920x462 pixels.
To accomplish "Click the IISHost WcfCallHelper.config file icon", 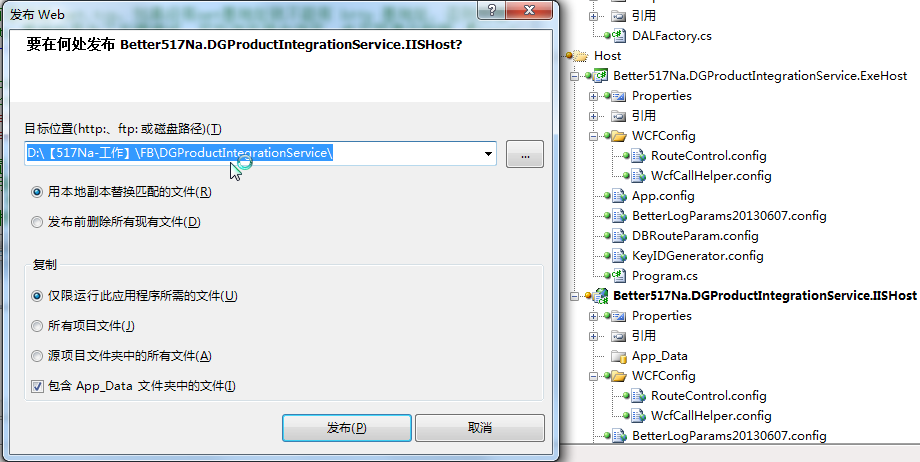I will (638, 416).
